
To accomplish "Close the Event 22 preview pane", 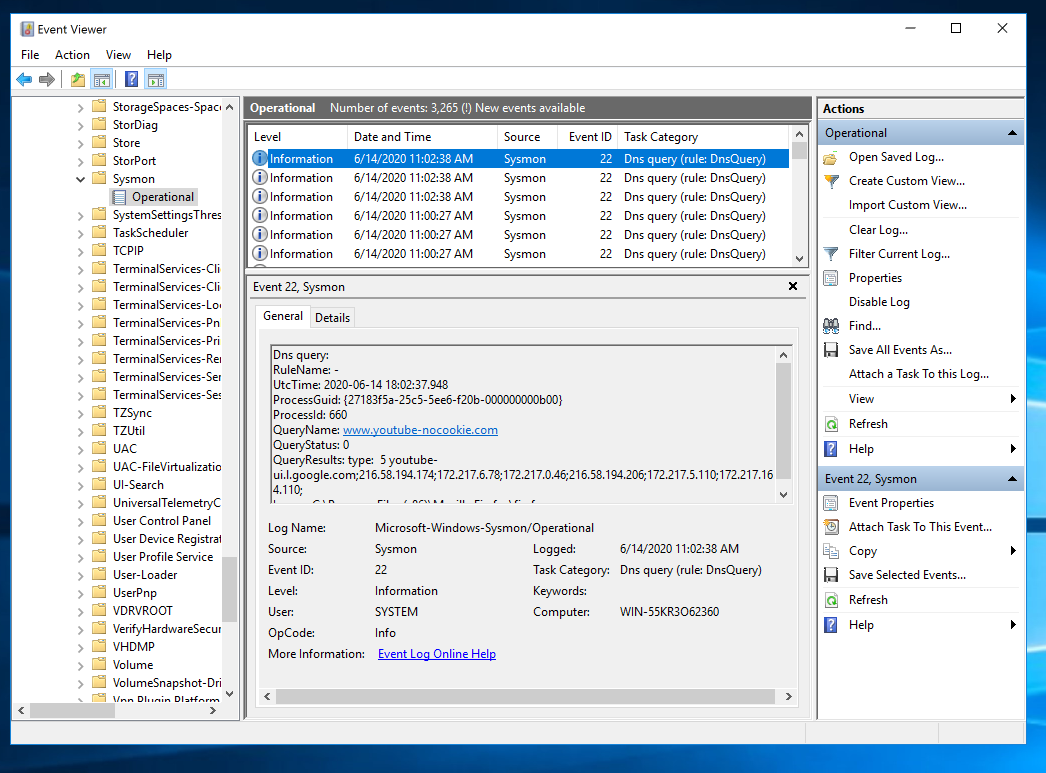I will click(793, 286).
